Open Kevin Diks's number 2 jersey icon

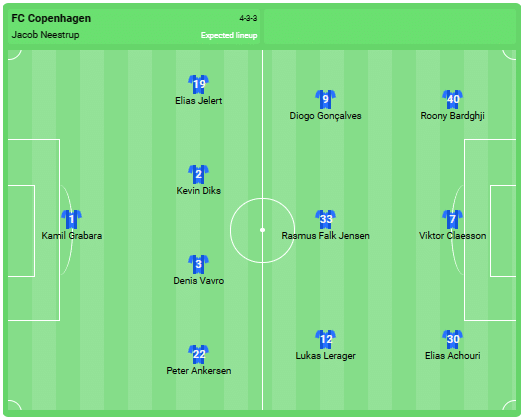coord(199,174)
